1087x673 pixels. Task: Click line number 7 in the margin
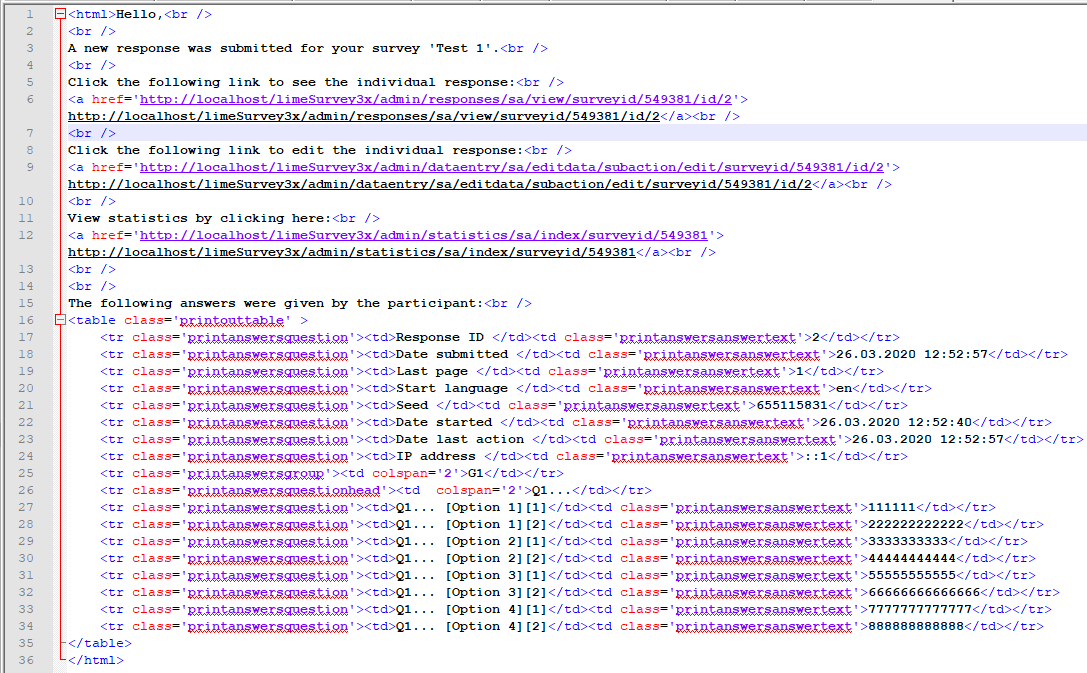pos(29,133)
